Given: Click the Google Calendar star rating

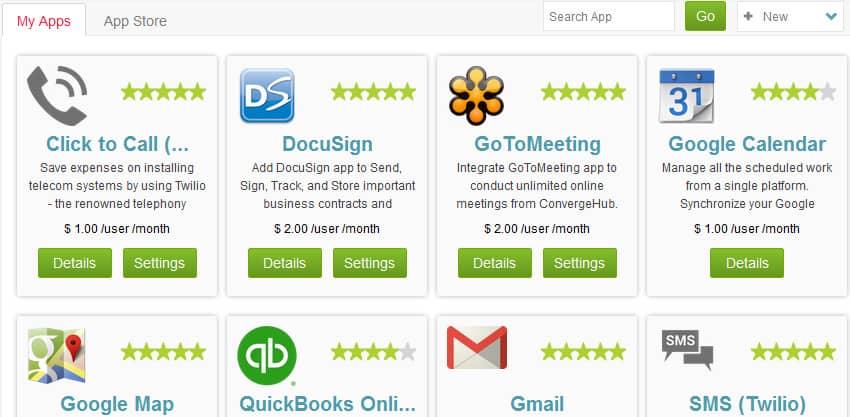Looking at the screenshot, I should [793, 92].
